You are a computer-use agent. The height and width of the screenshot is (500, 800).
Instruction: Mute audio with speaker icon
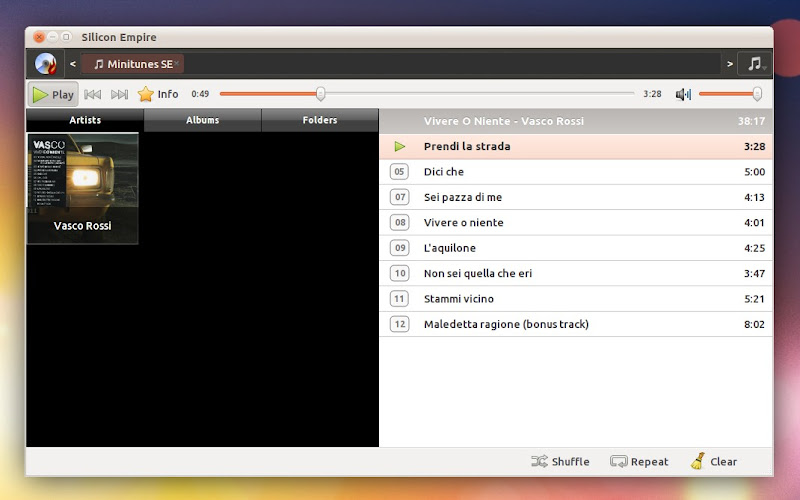click(683, 94)
